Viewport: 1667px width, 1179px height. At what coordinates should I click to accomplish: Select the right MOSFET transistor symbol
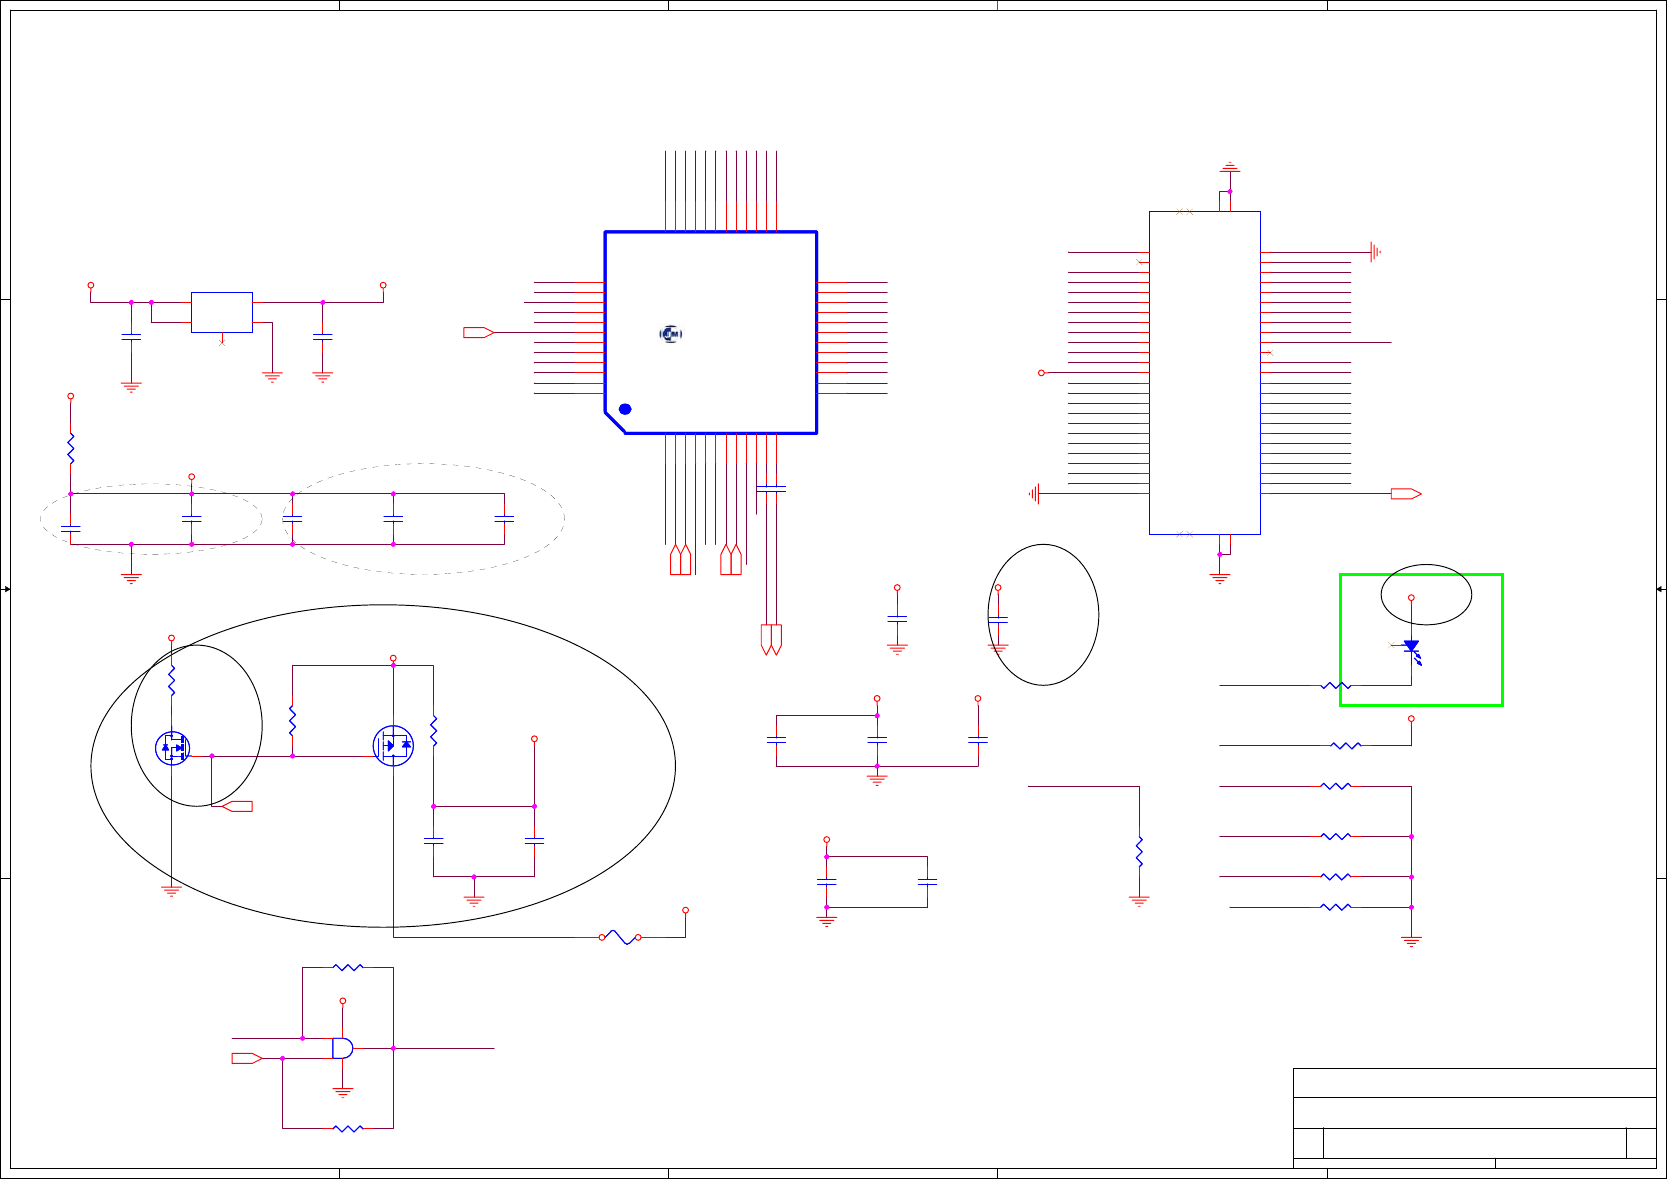coord(393,746)
